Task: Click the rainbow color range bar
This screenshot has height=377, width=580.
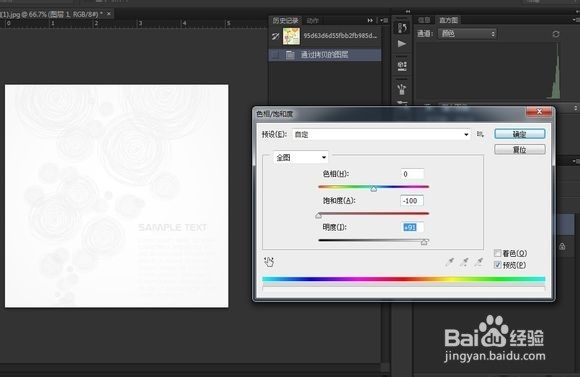Action: click(404, 279)
